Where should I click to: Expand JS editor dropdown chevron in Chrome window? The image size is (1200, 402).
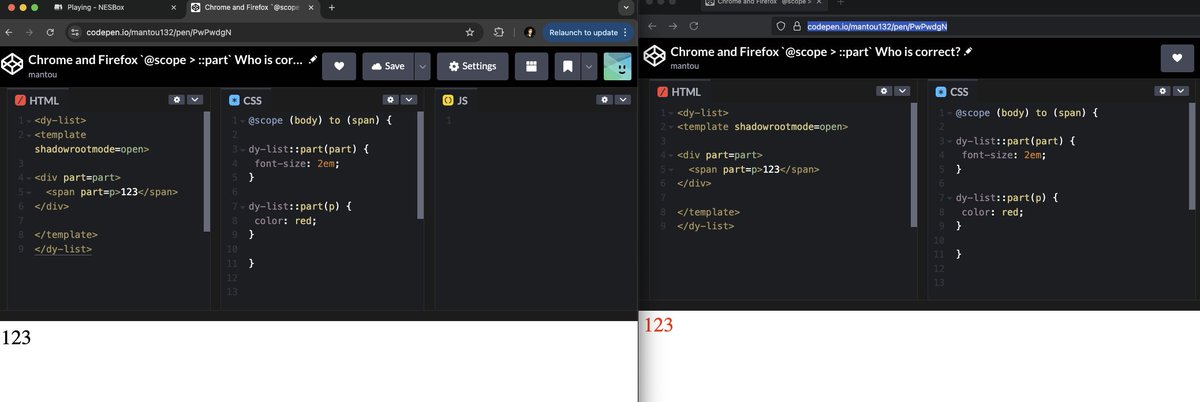tap(622, 100)
